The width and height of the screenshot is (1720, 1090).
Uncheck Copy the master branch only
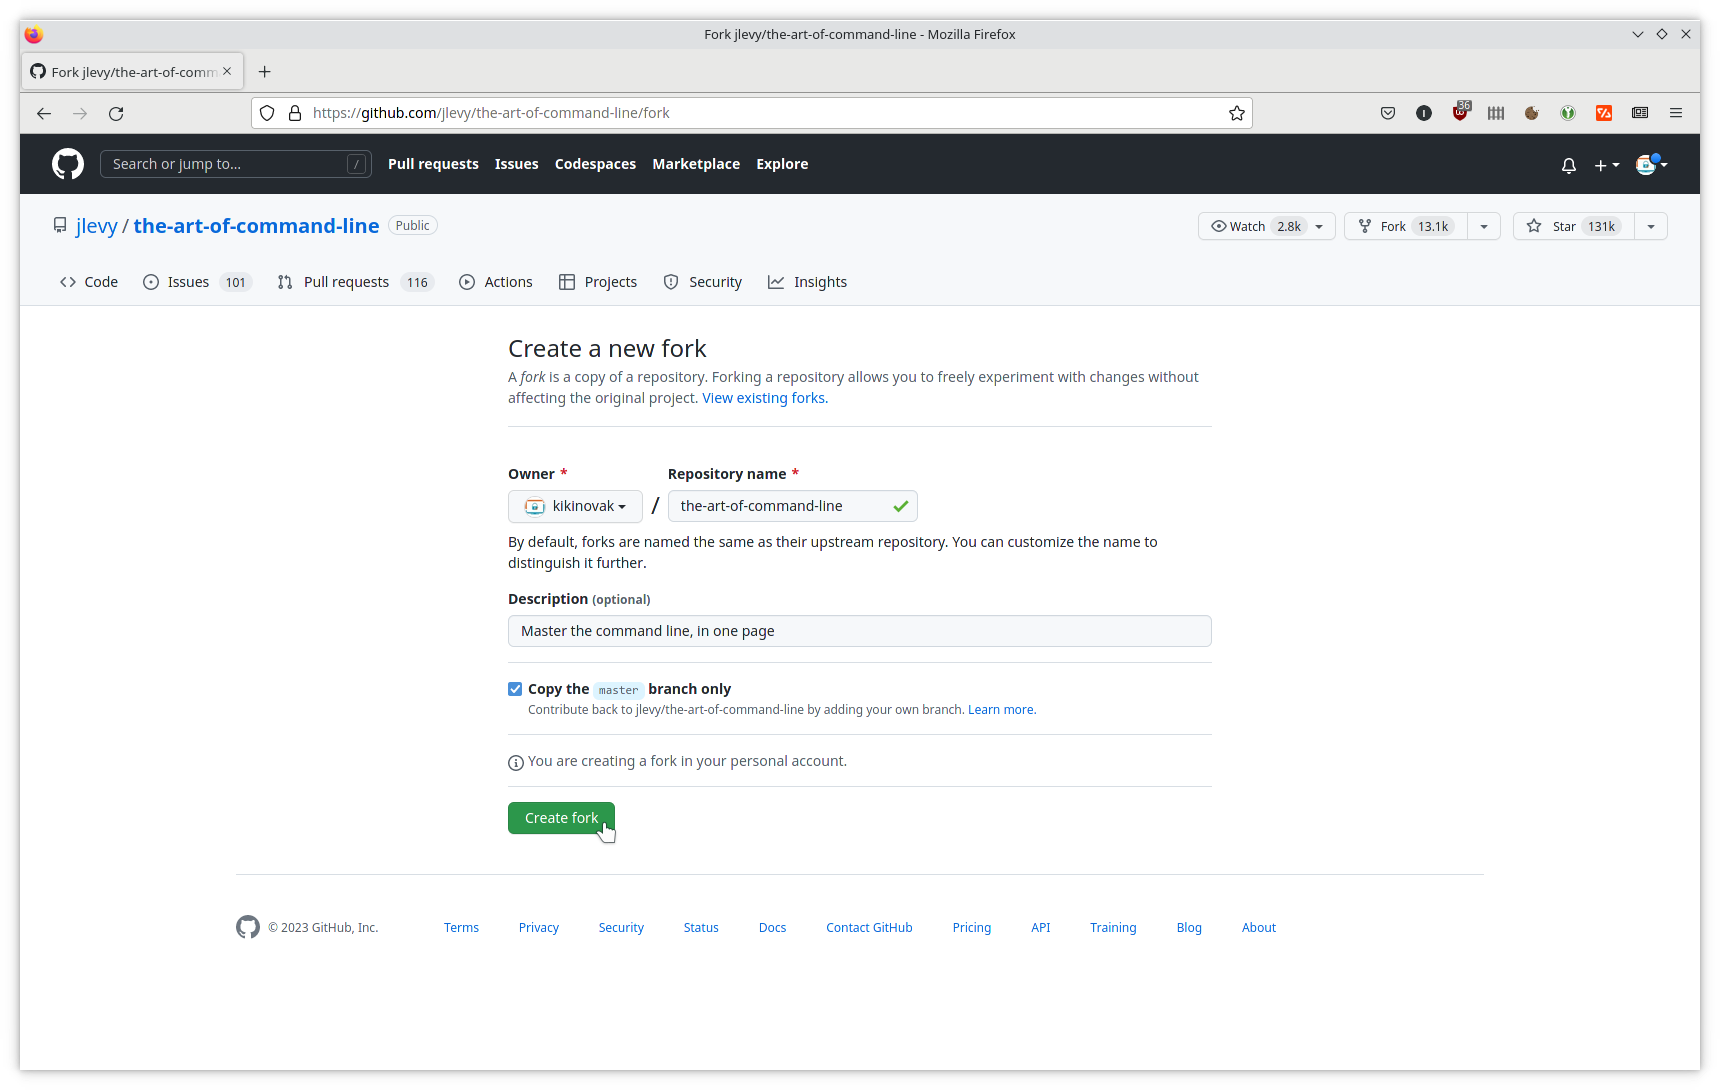click(x=515, y=689)
